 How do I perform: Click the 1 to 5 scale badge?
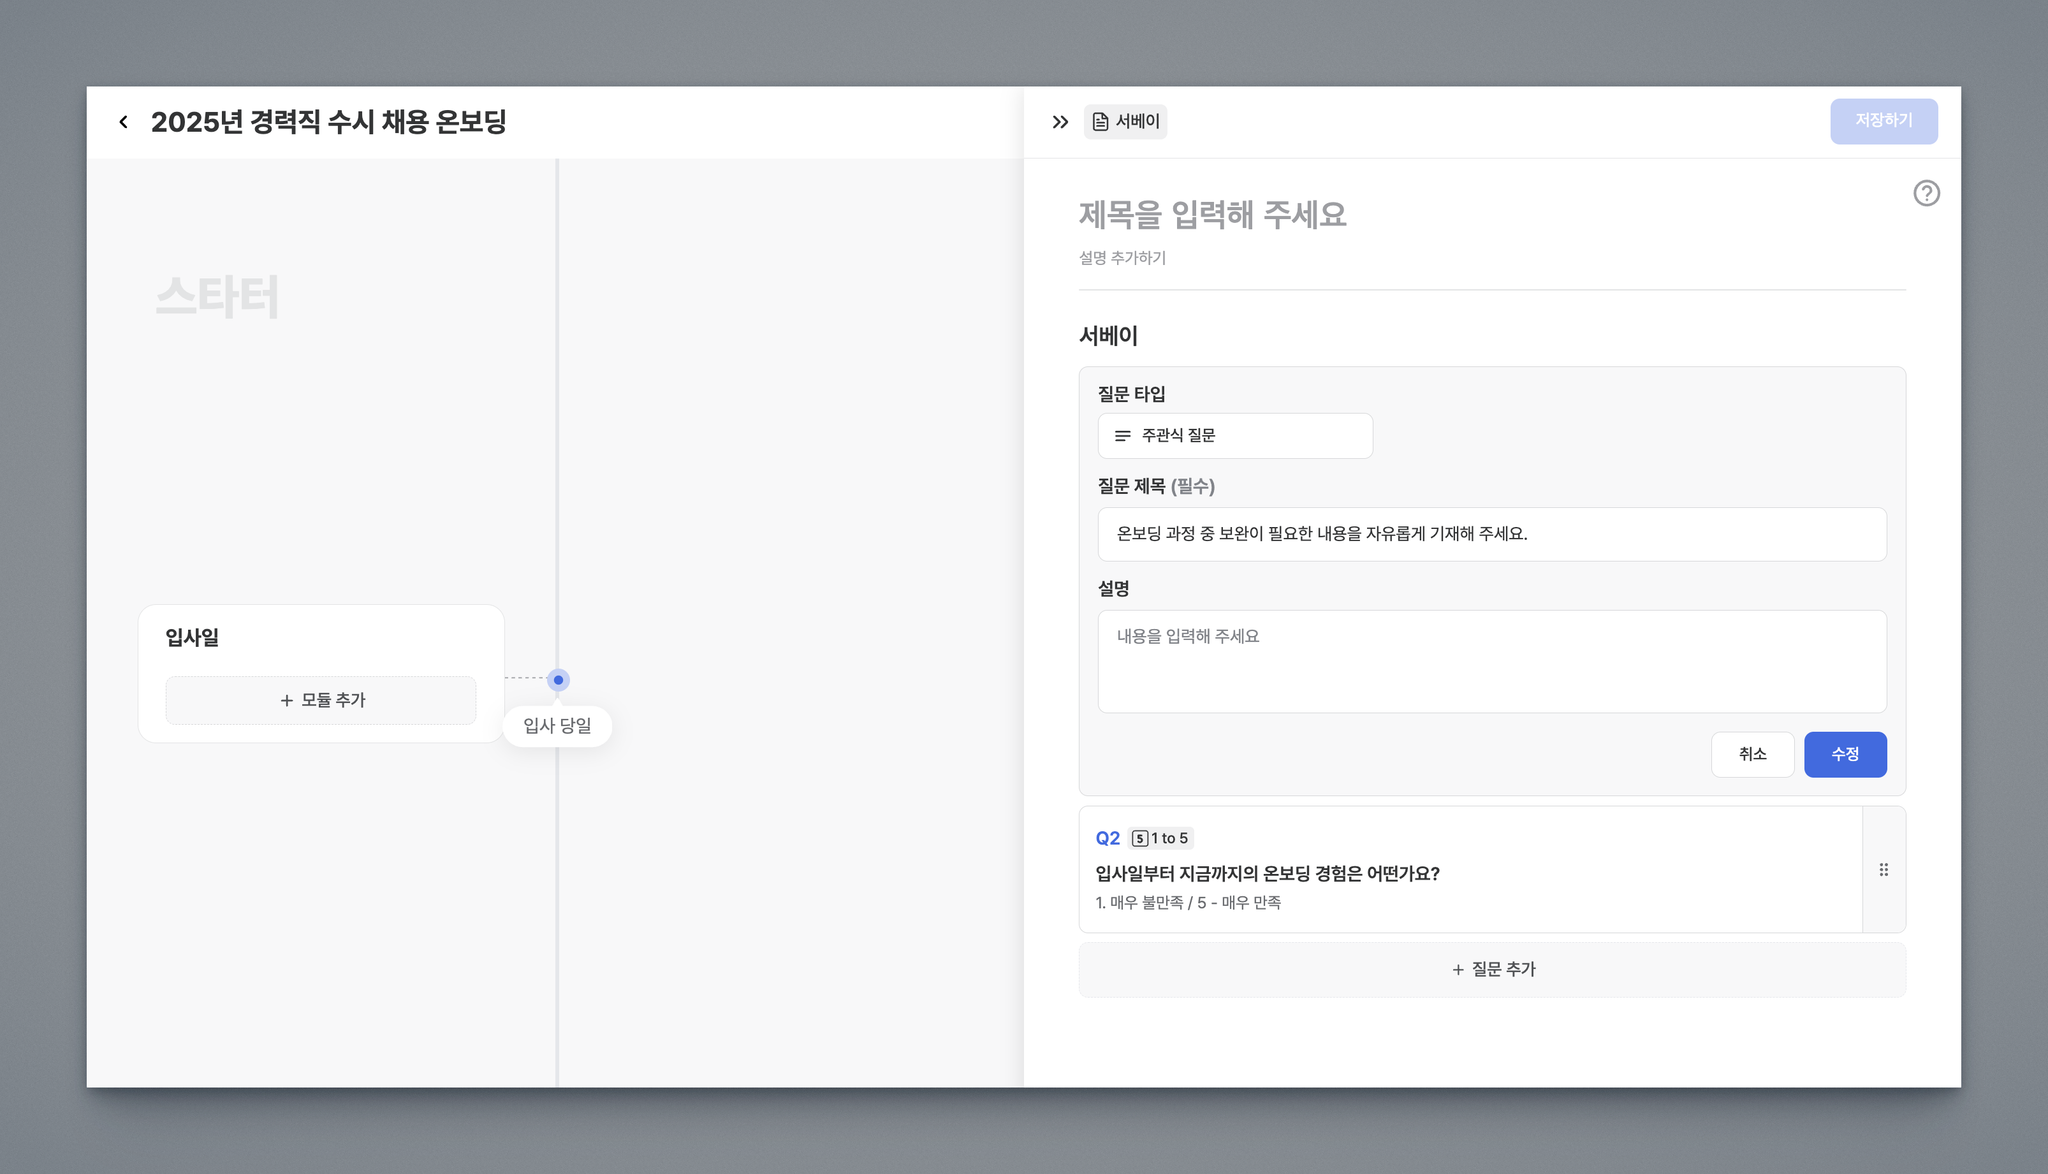tap(1161, 838)
